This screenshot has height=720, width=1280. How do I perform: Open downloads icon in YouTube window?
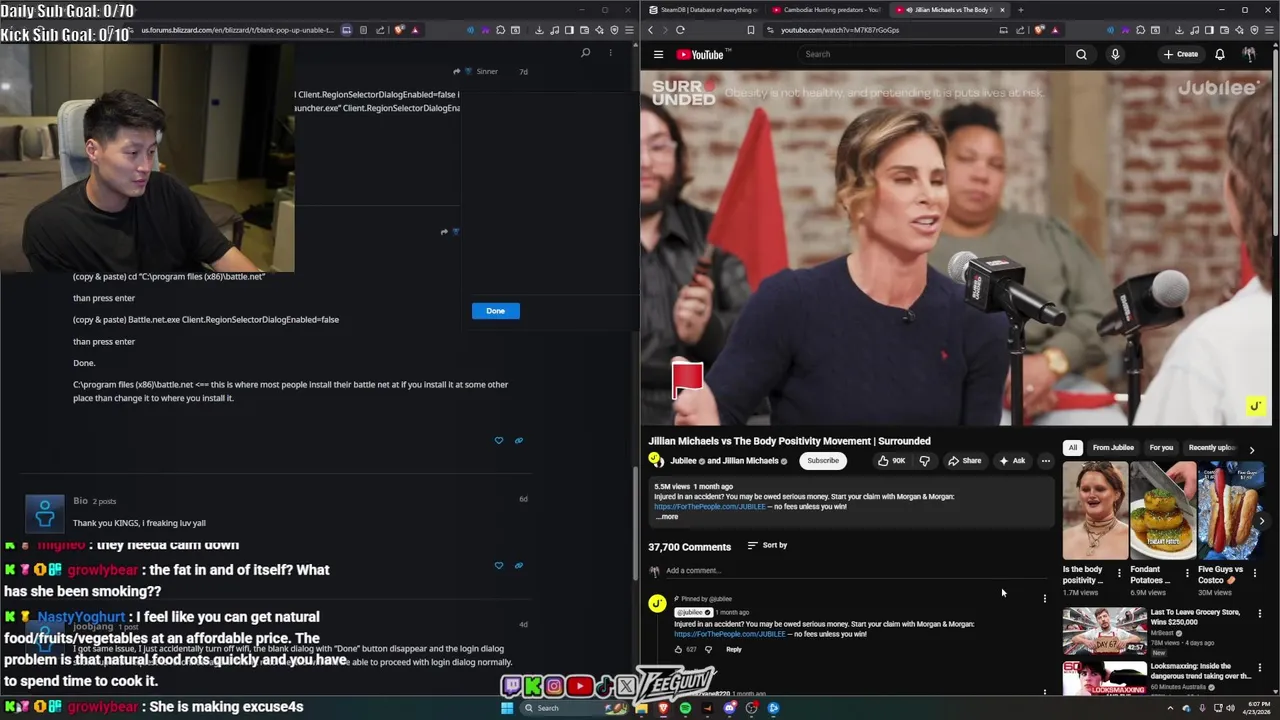point(1180,30)
